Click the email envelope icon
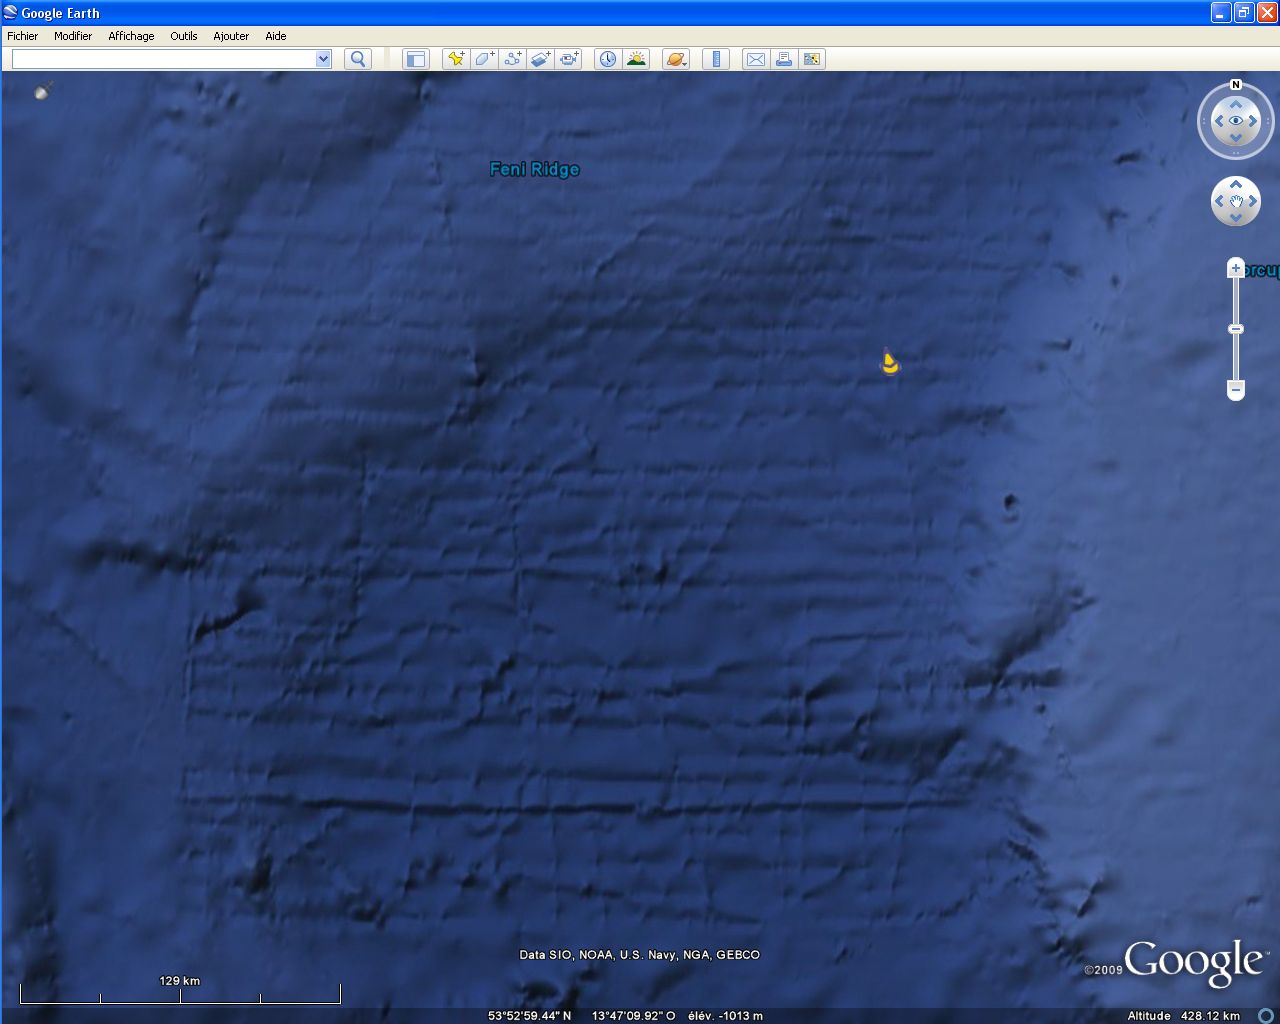1280x1024 pixels. [756, 59]
